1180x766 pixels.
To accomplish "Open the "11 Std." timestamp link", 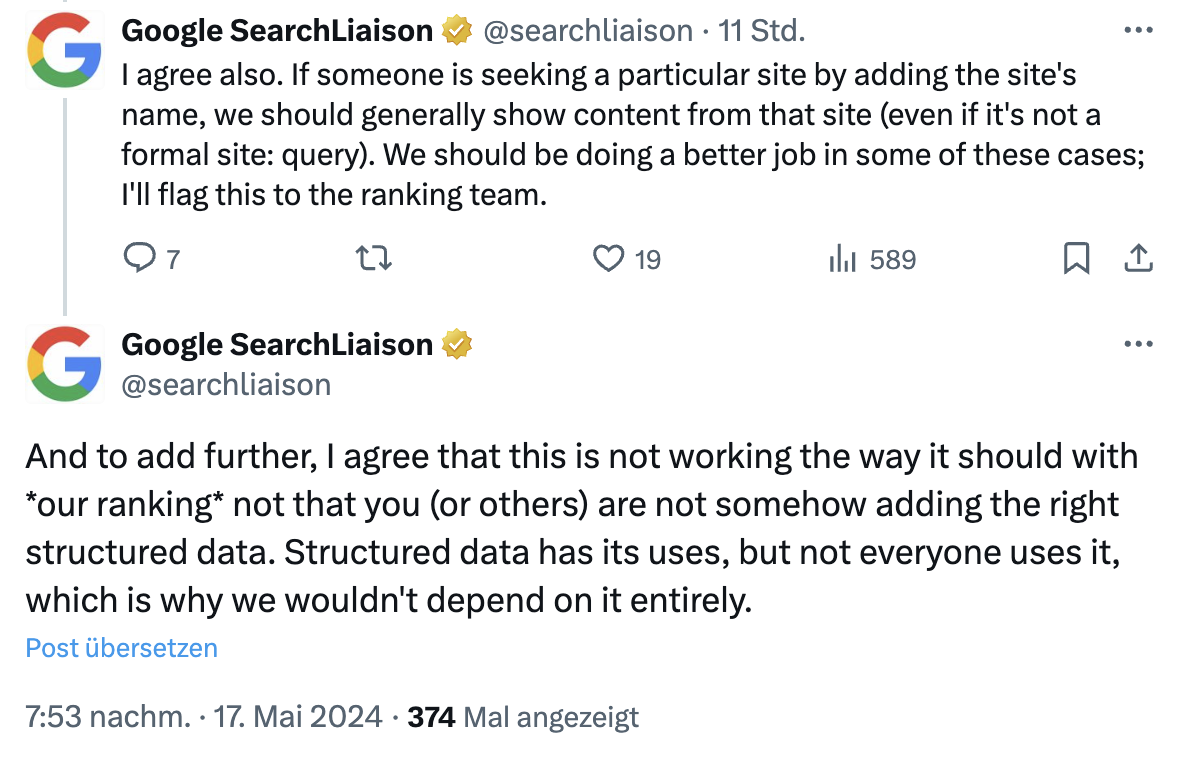I will [x=762, y=32].
